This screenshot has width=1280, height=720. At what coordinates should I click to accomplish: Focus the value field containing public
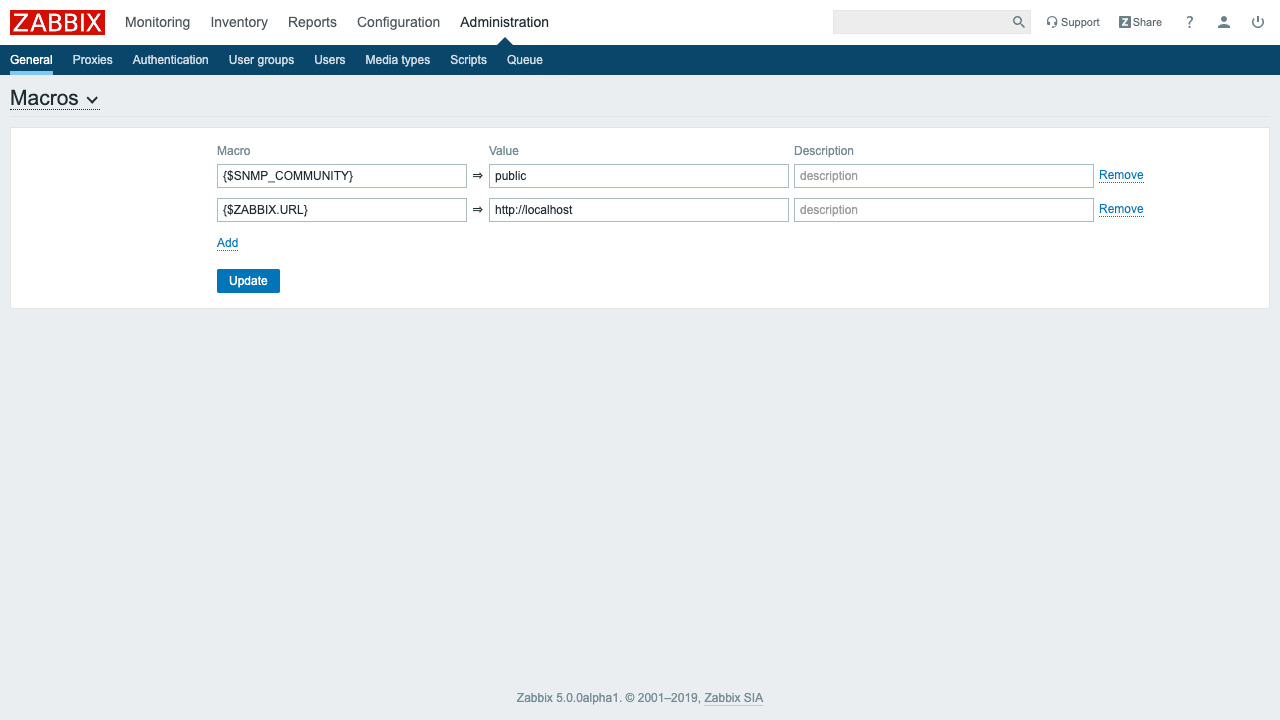coord(638,176)
